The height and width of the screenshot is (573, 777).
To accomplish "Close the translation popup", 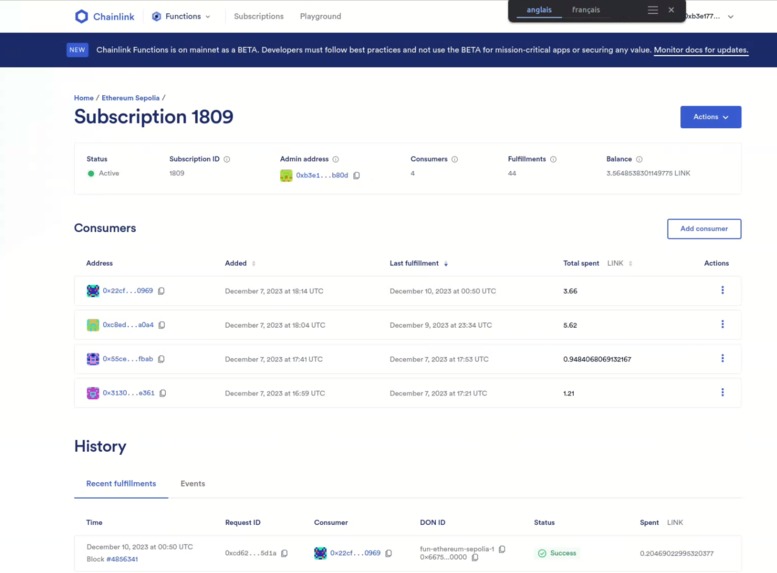I will 671,10.
